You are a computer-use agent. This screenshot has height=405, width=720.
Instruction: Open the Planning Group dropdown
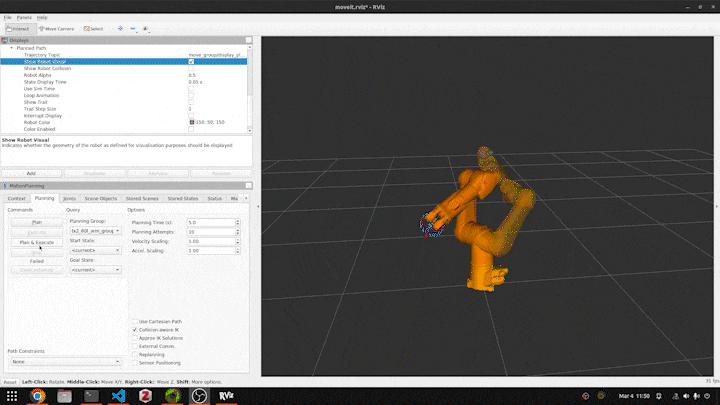pos(95,231)
